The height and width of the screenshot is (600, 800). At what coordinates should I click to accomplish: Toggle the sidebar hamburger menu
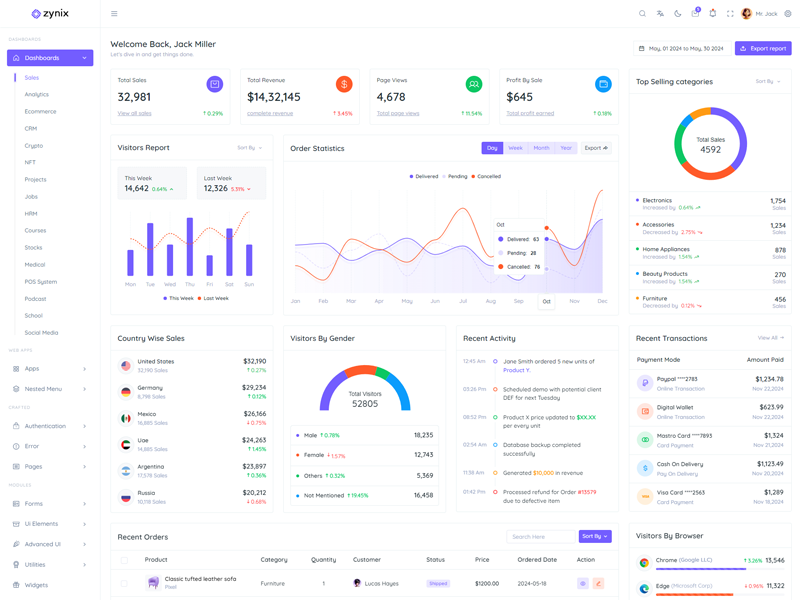[x=114, y=14]
